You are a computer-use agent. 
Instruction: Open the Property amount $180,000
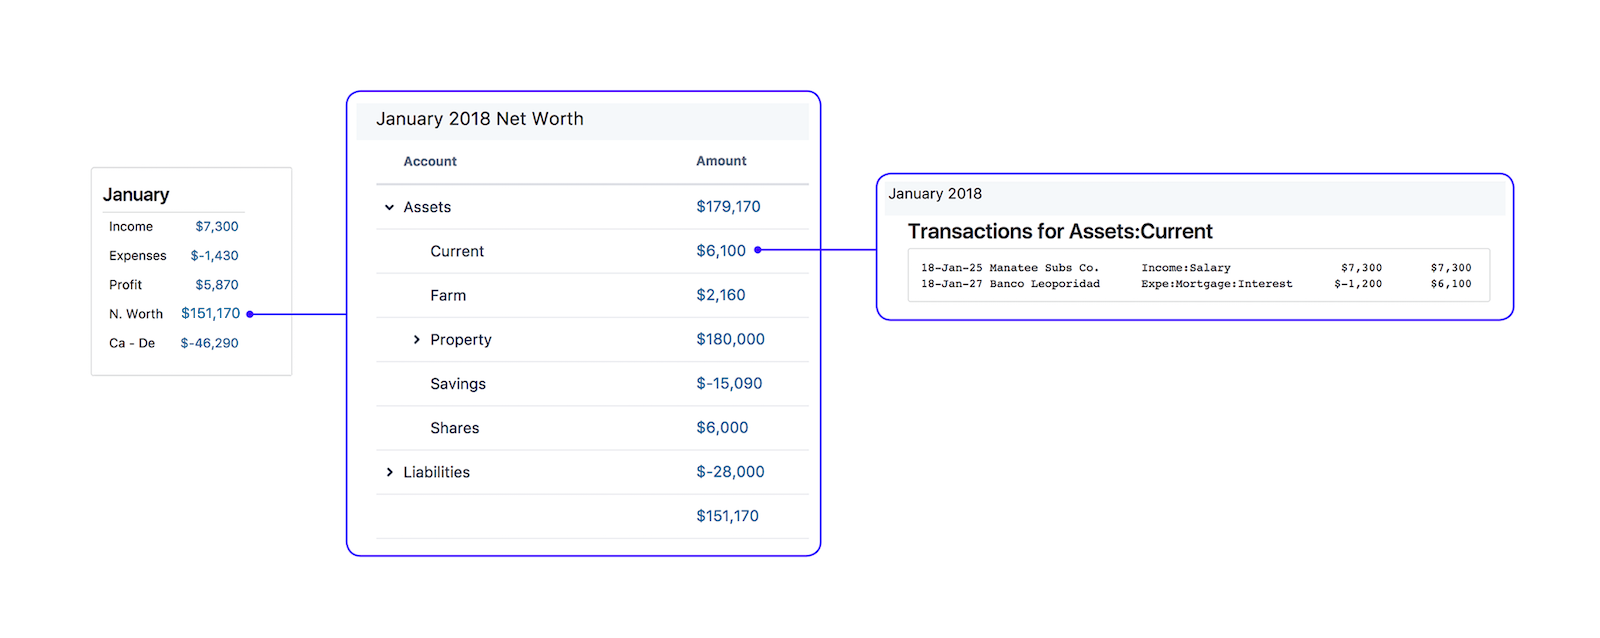click(730, 340)
